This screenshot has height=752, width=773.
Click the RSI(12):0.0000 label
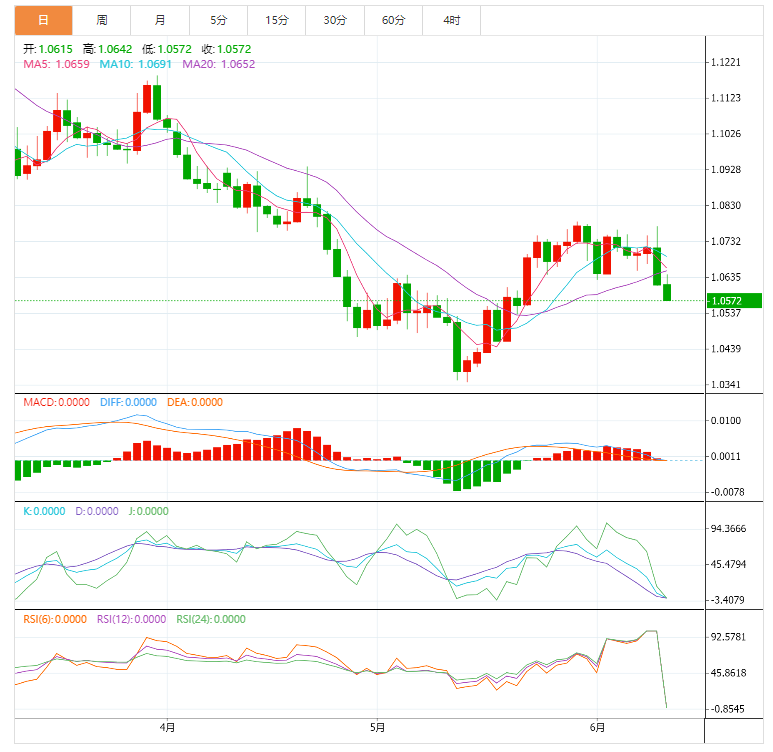[x=132, y=619]
